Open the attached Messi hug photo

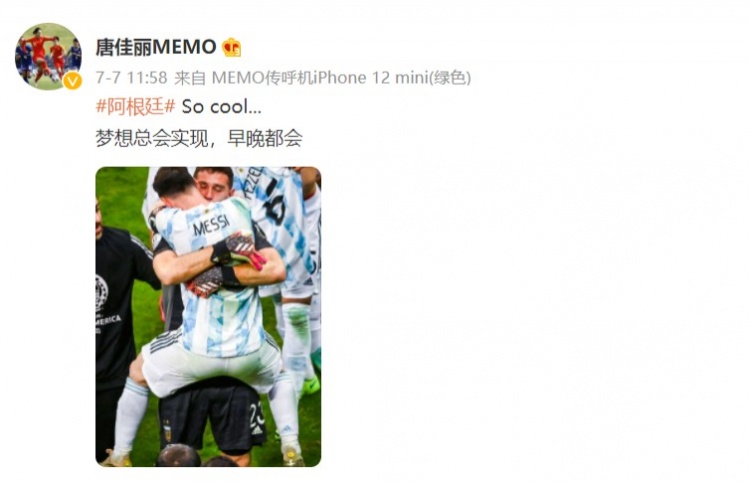pyautogui.click(x=208, y=317)
